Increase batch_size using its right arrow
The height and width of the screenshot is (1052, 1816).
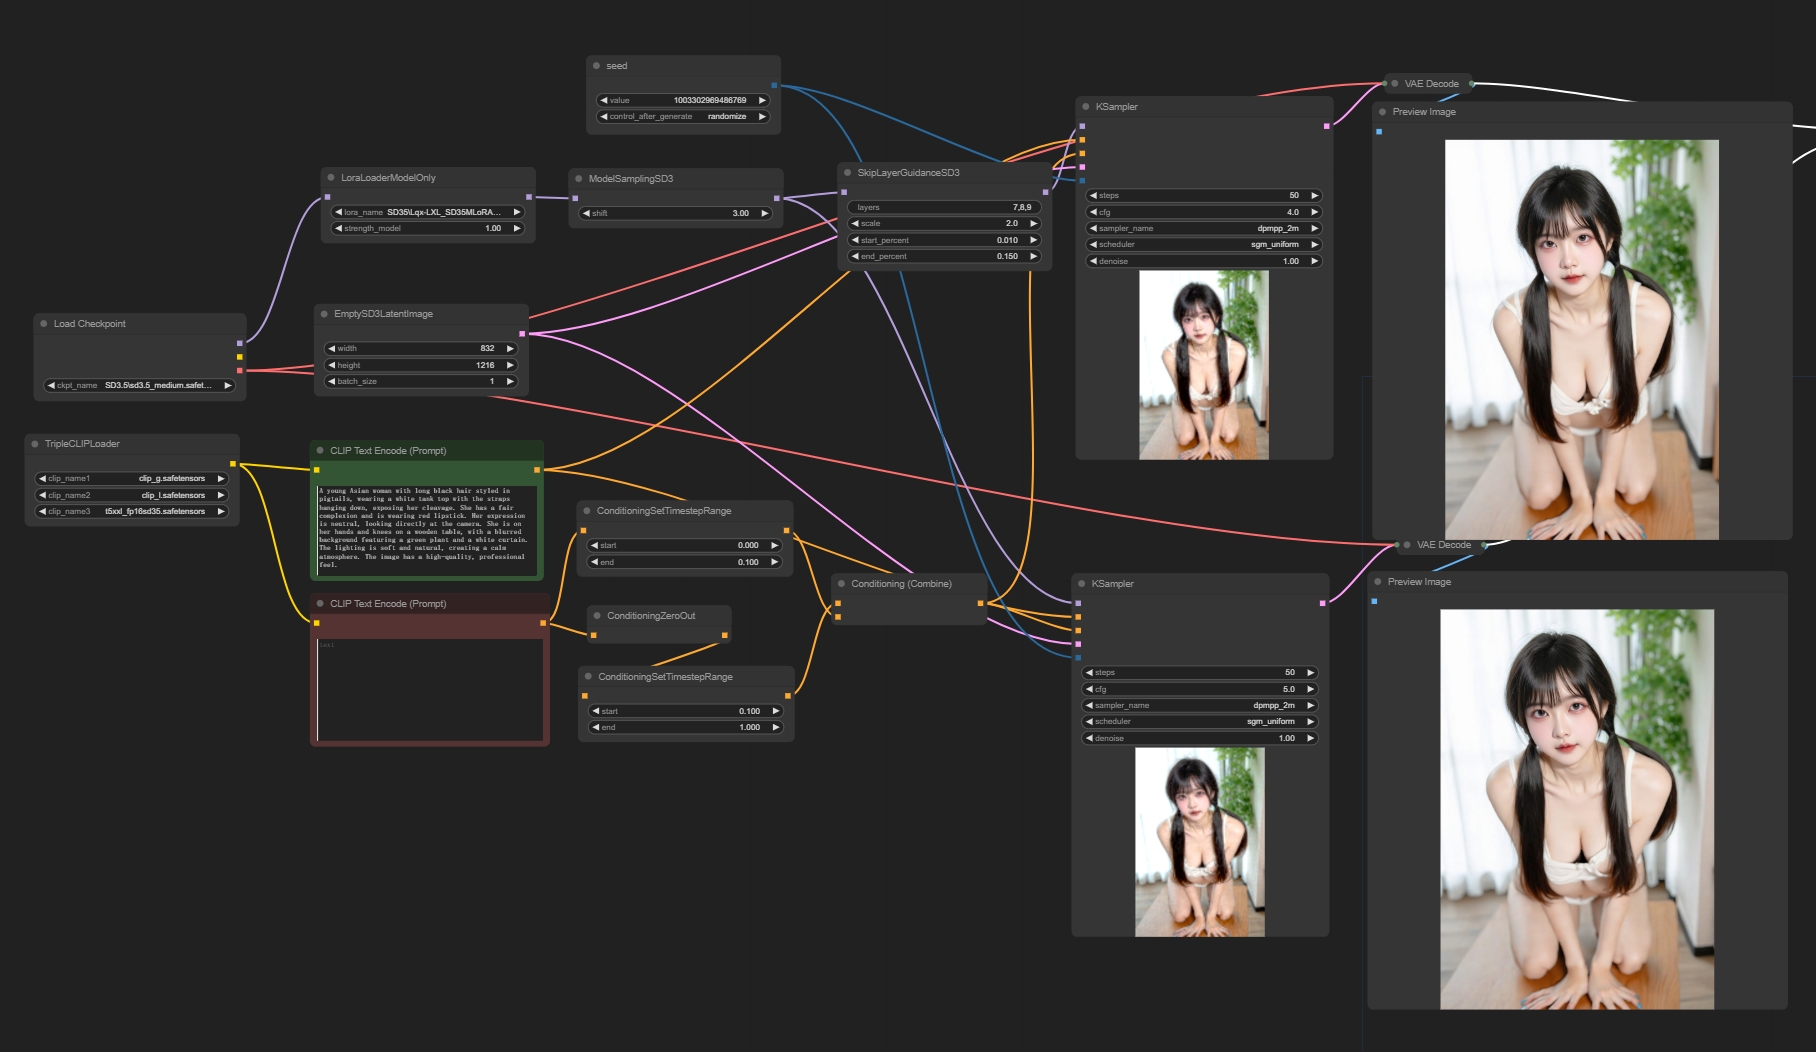510,382
